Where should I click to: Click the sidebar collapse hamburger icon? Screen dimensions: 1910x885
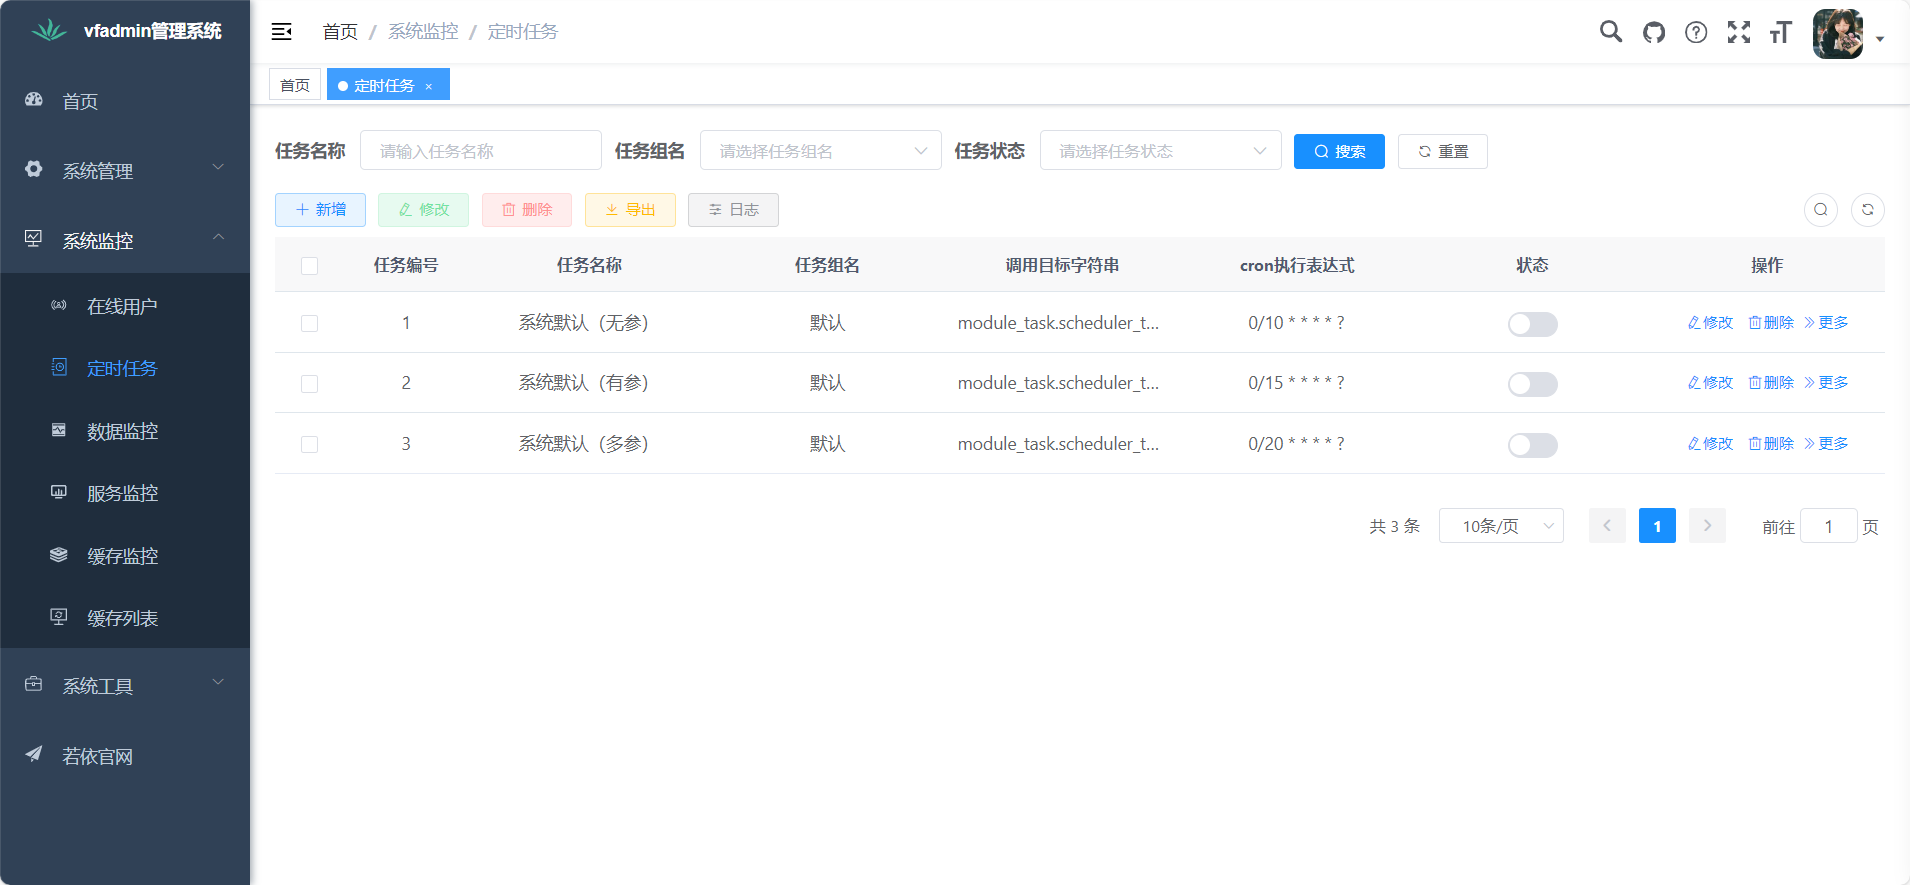point(281,32)
